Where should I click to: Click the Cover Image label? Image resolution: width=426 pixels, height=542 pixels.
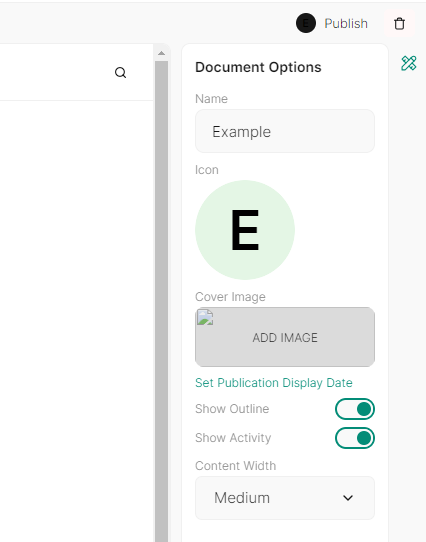pos(230,297)
